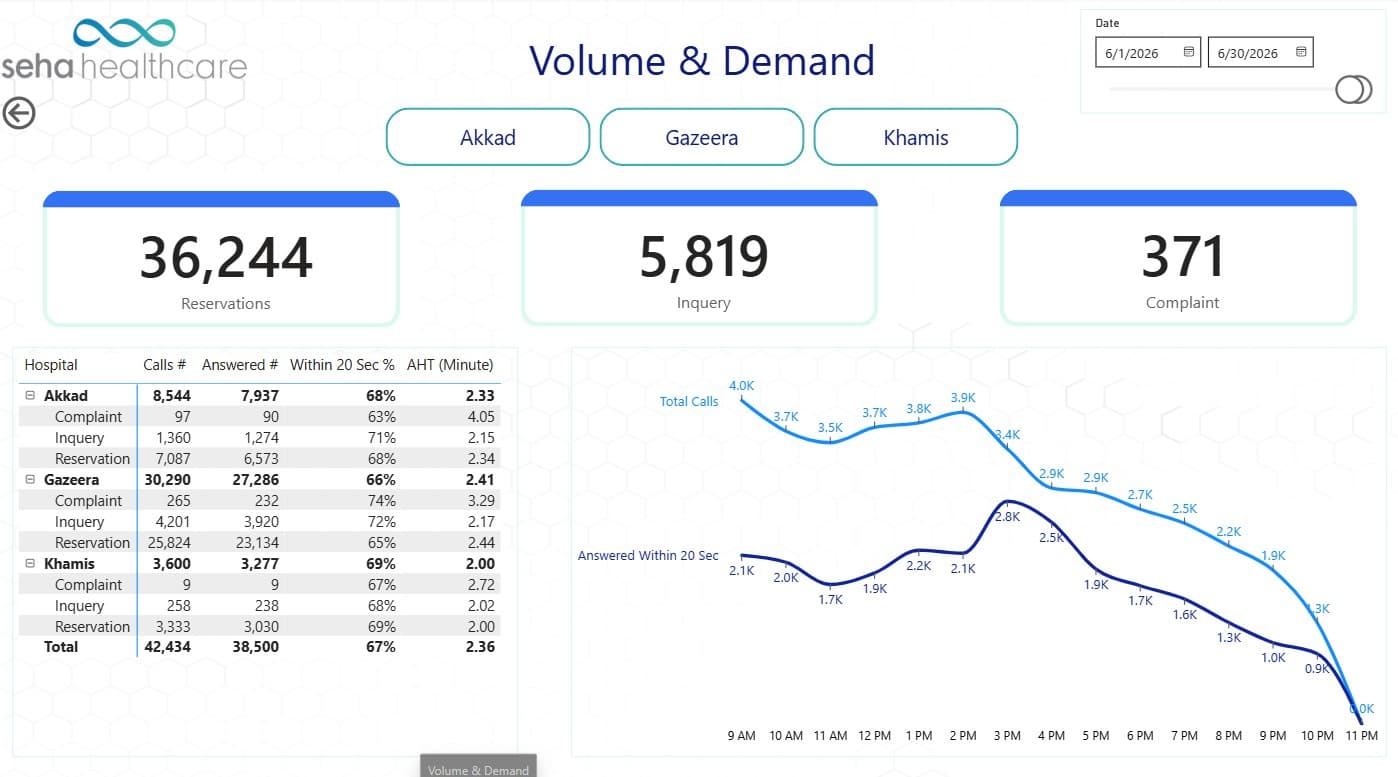This screenshot has width=1398, height=777.
Task: Select total answered value 38,500
Action: pyautogui.click(x=255, y=647)
